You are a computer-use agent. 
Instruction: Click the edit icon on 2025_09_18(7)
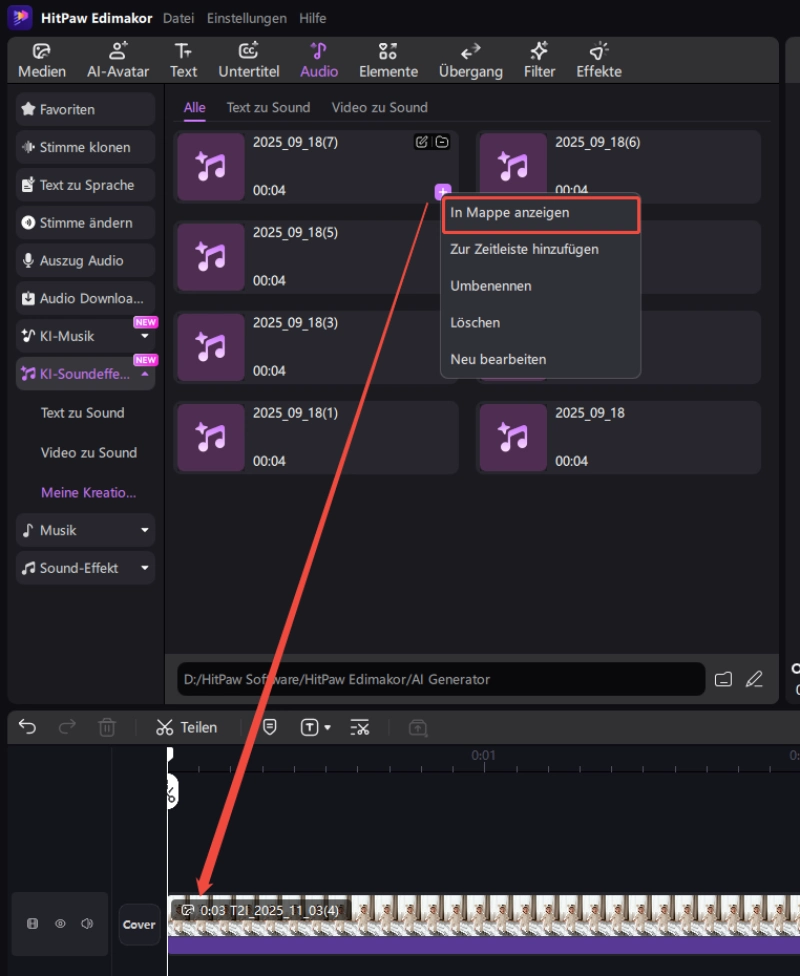(x=422, y=142)
